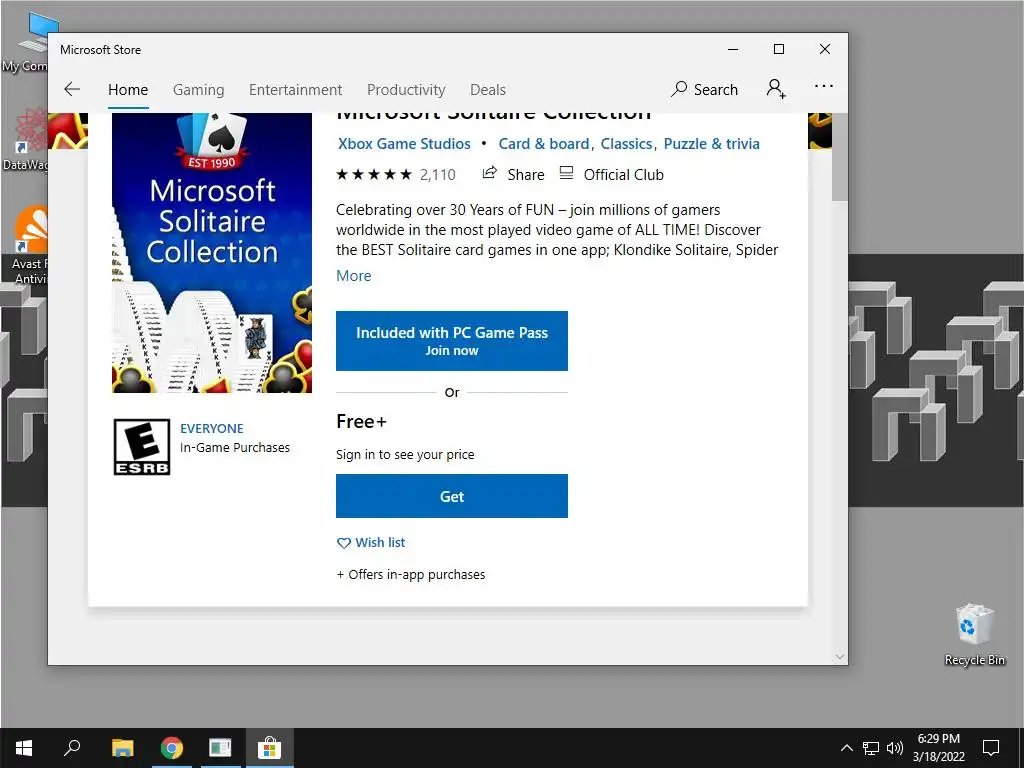Click the Get button

point(452,496)
